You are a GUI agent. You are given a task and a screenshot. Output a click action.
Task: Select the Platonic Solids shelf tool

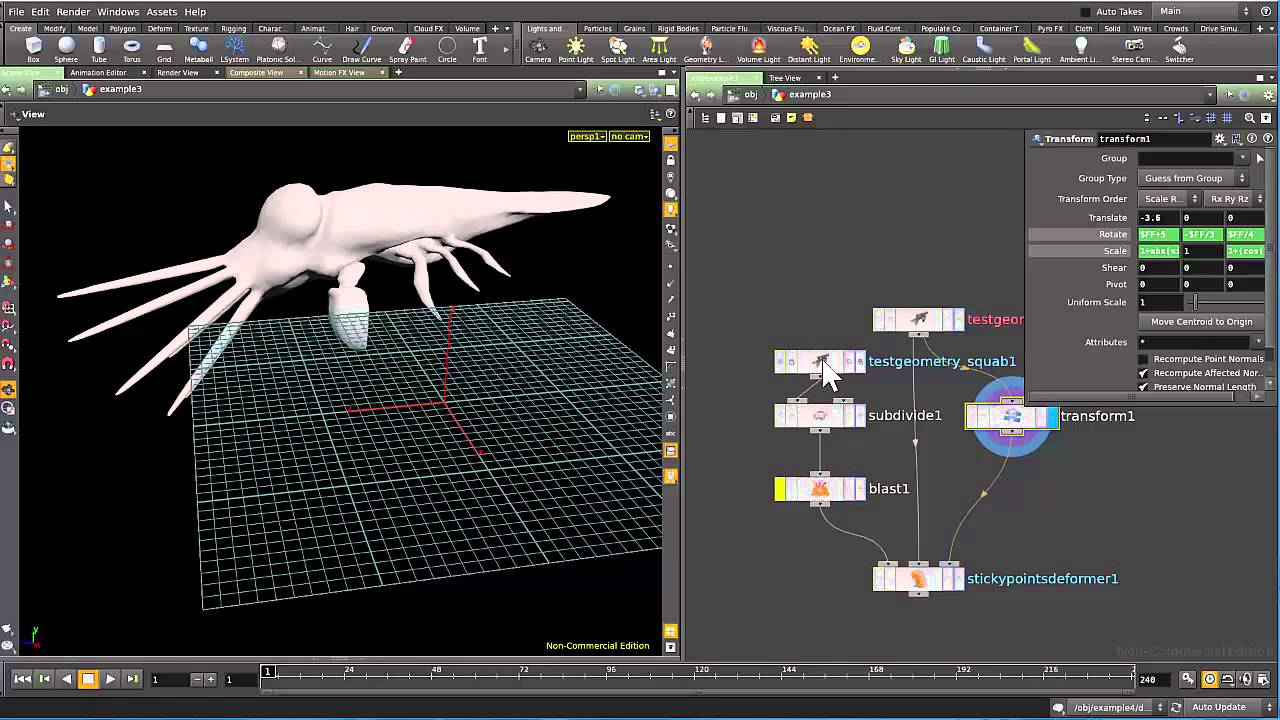coord(278,50)
